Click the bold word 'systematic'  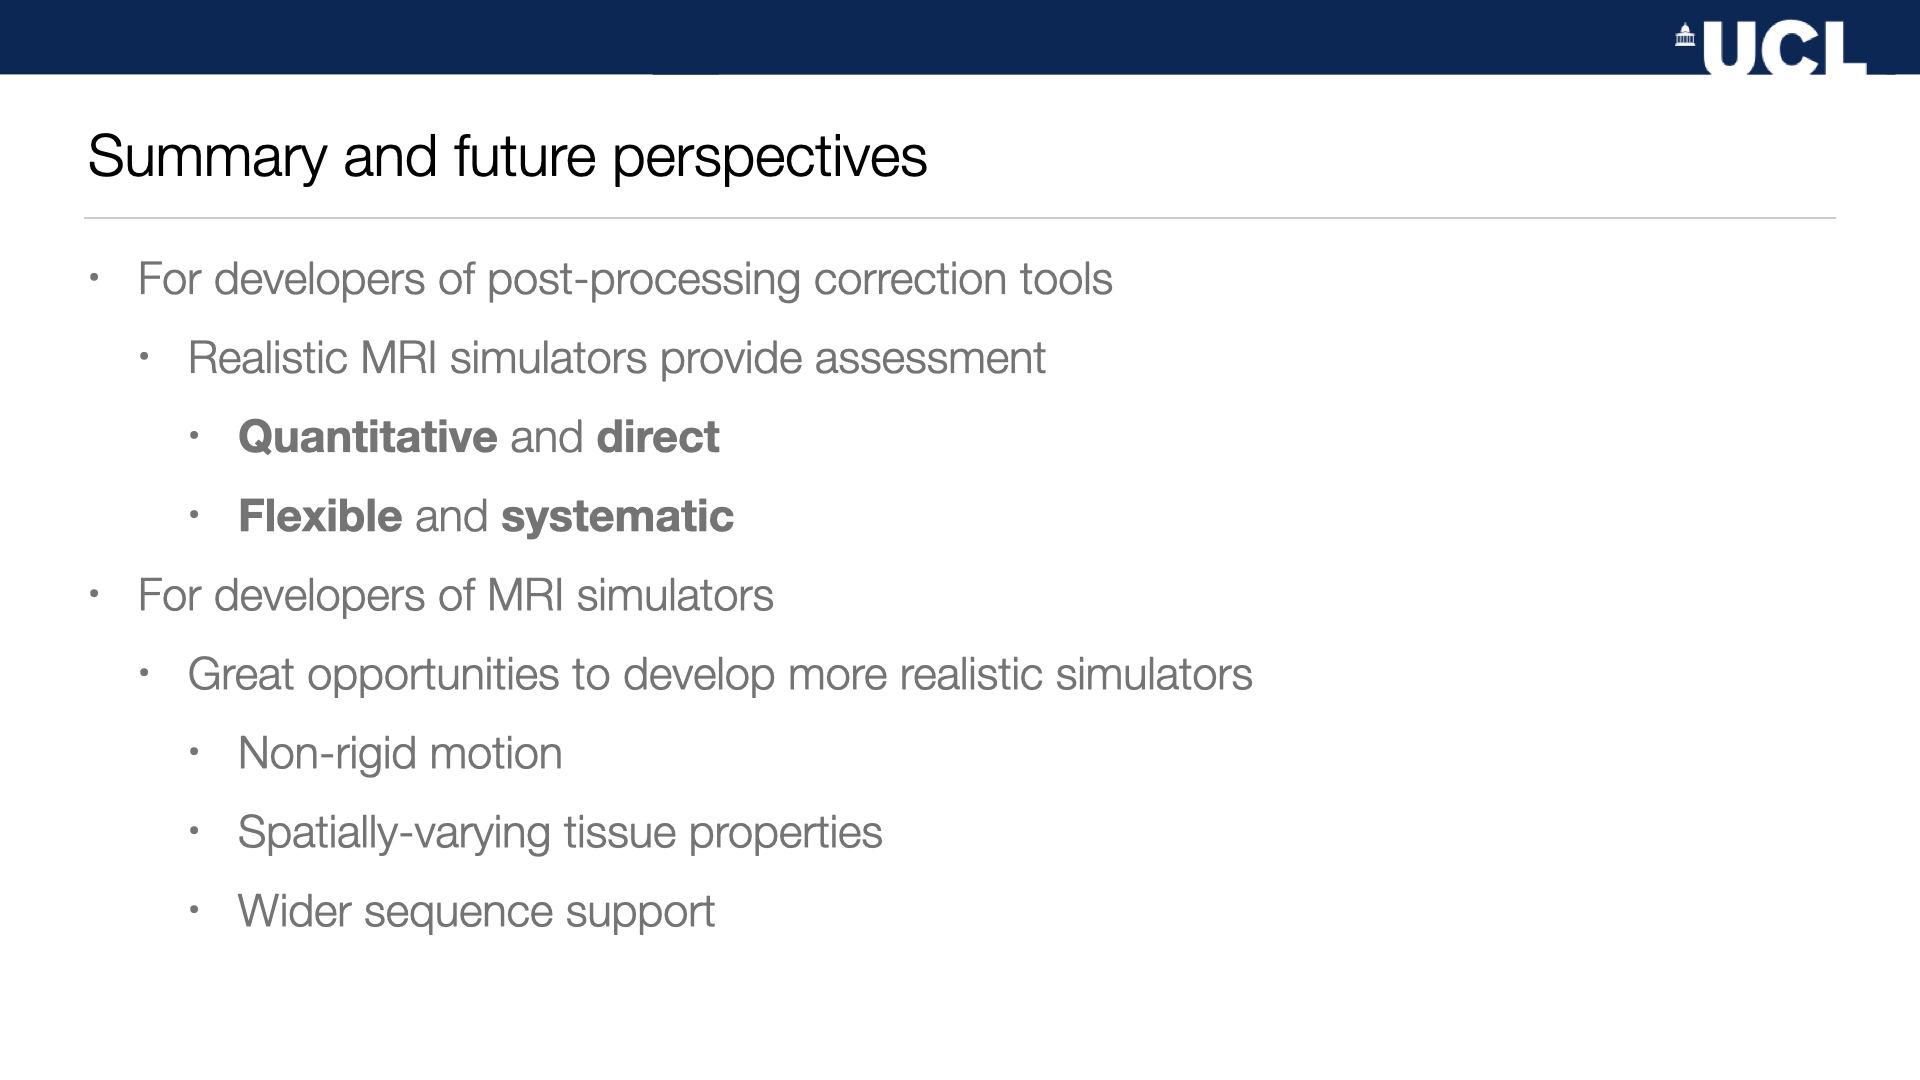coord(617,516)
